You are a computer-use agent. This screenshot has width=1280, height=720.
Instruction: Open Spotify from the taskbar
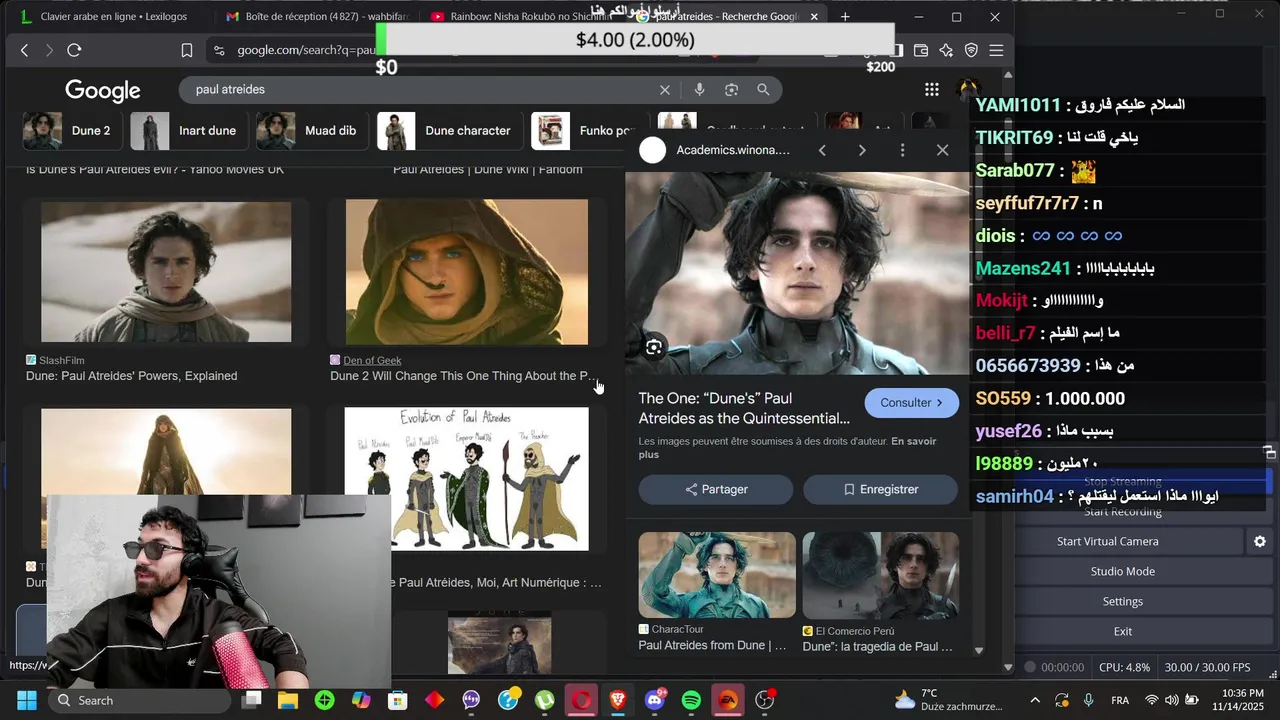pos(691,700)
